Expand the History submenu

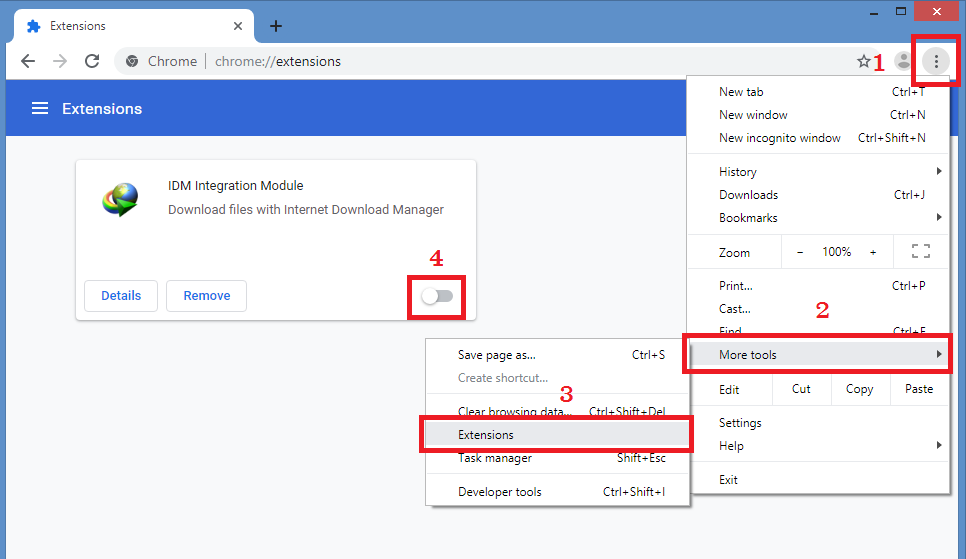[818, 172]
